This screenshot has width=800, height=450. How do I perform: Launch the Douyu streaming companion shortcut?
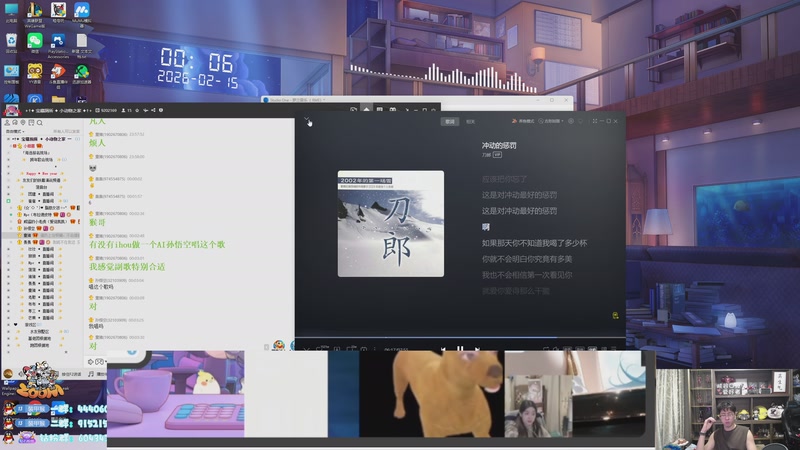(58, 75)
